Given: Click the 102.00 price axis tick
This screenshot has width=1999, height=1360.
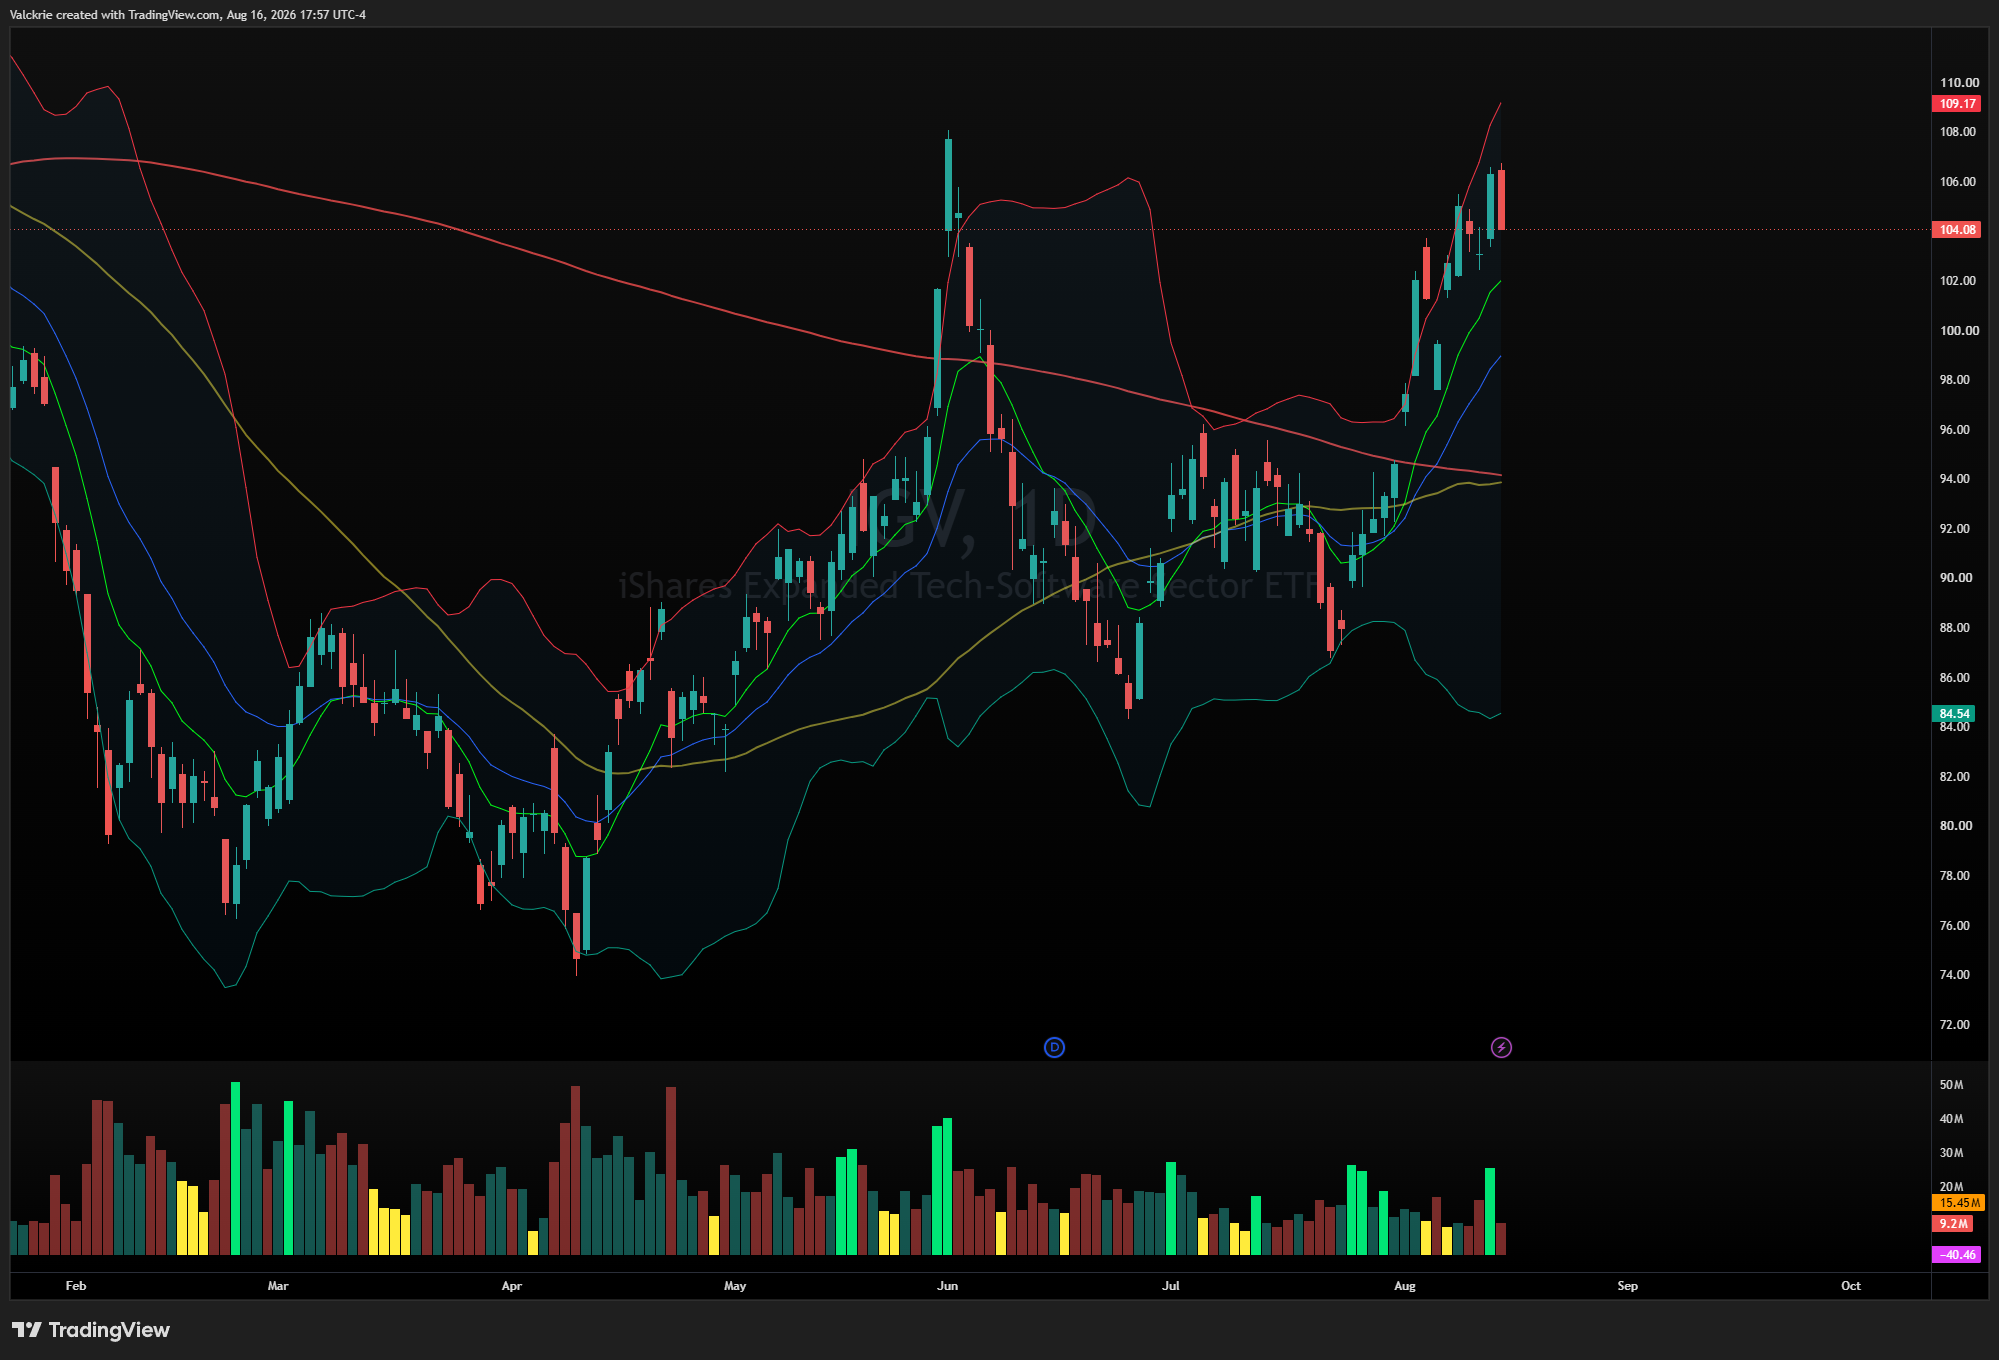Looking at the screenshot, I should pos(1958,281).
